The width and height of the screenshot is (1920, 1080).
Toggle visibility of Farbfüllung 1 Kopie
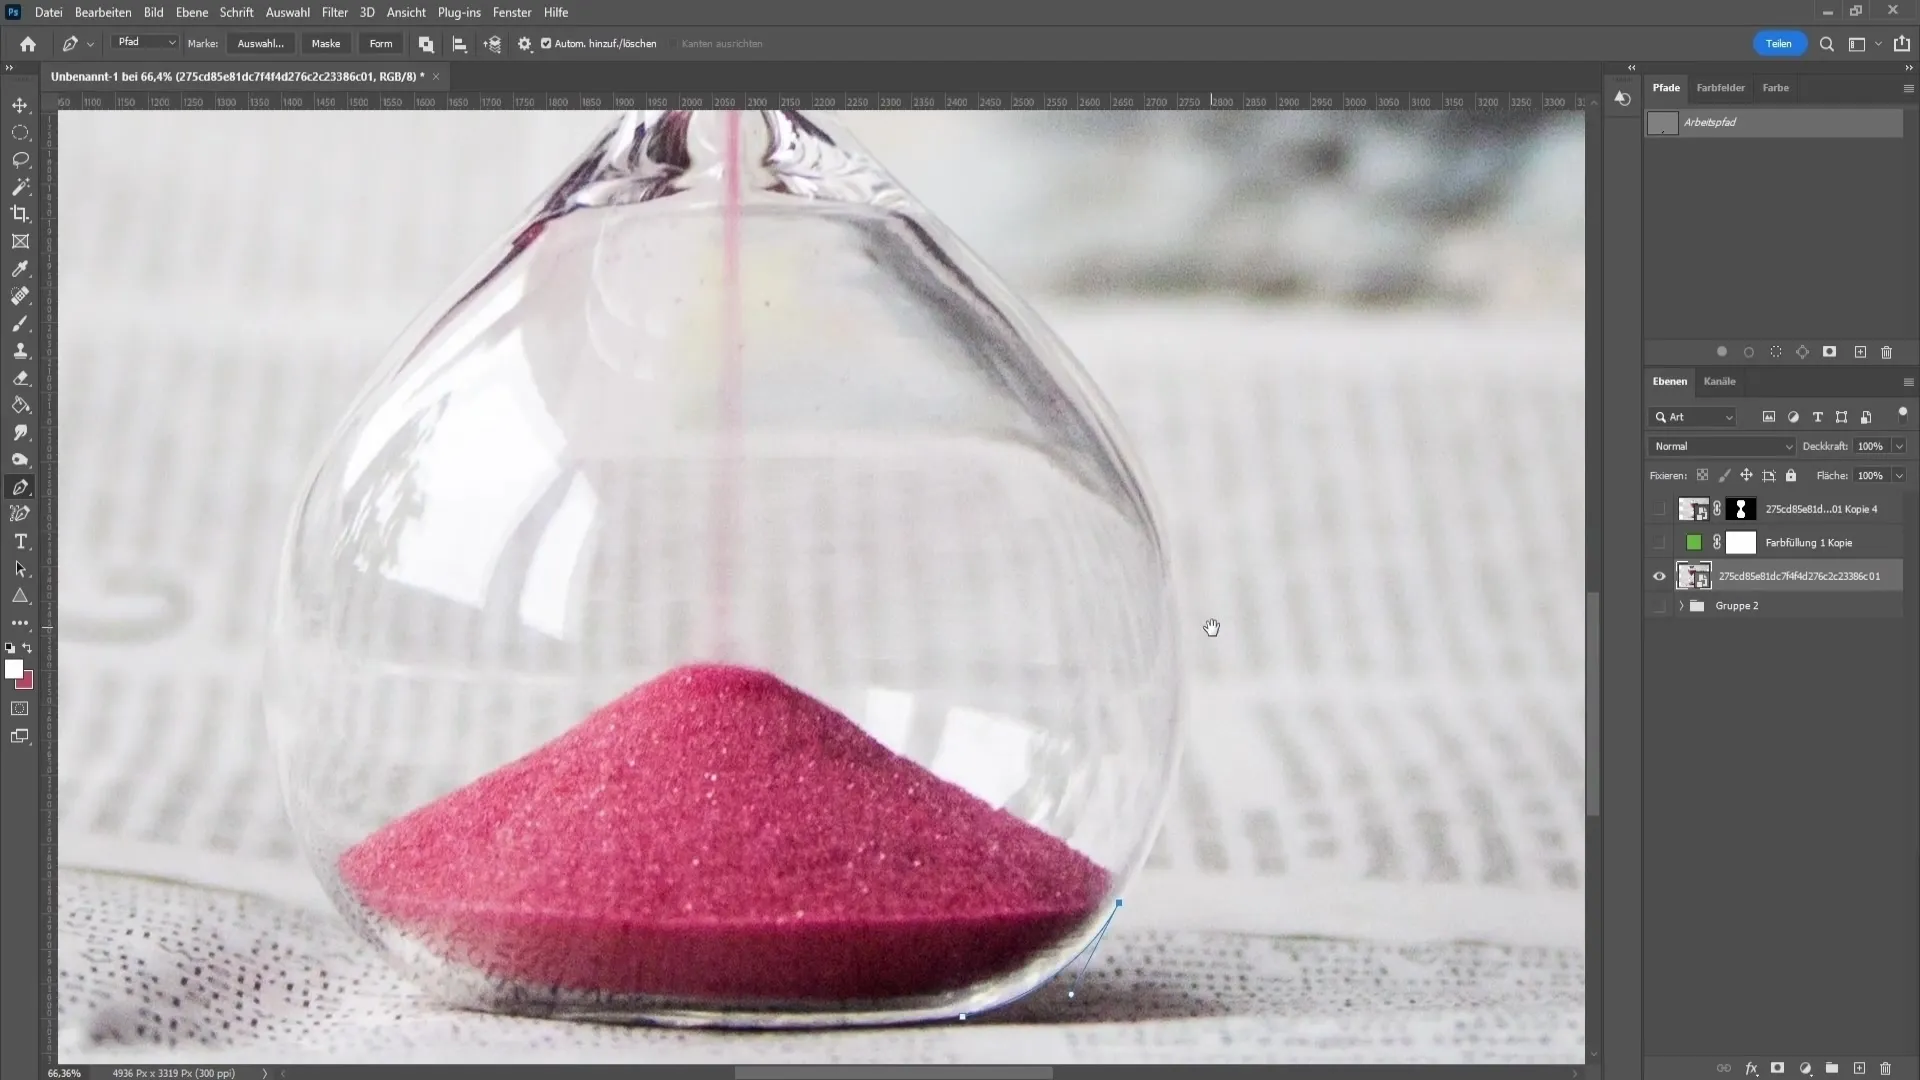pyautogui.click(x=1659, y=542)
